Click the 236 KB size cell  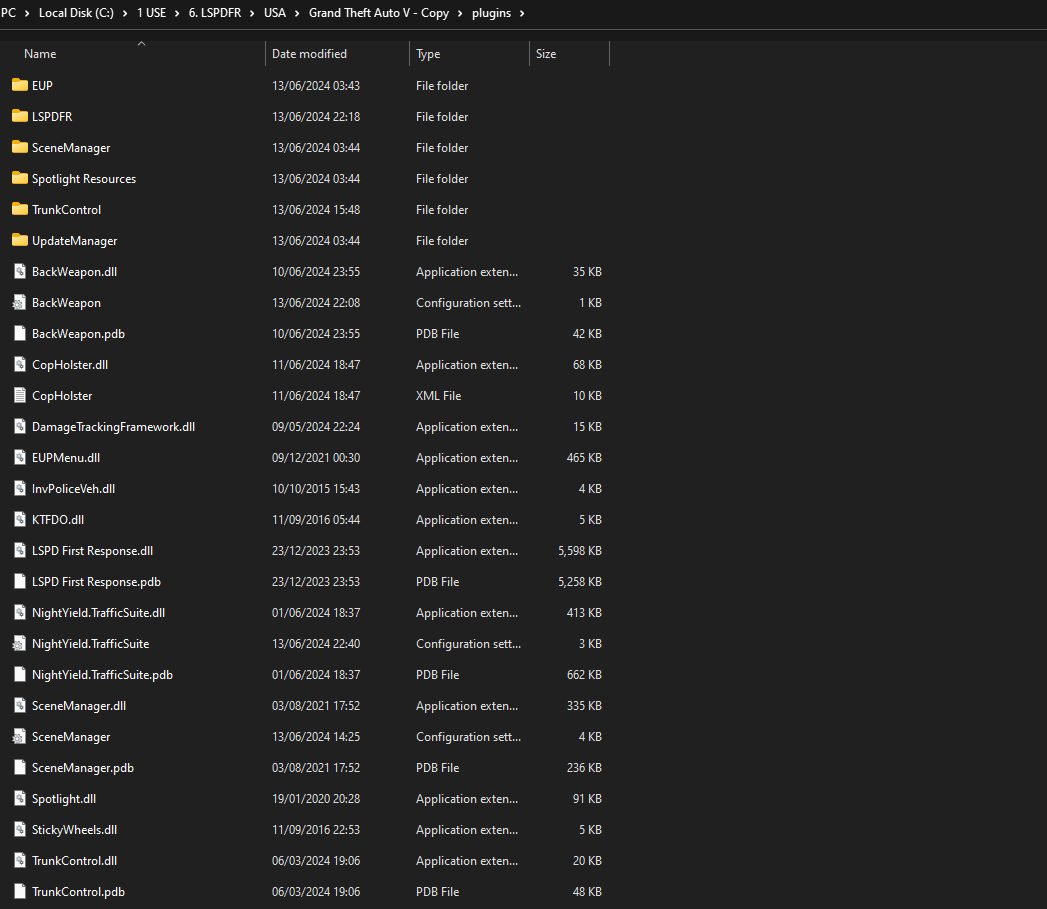pyautogui.click(x=584, y=768)
